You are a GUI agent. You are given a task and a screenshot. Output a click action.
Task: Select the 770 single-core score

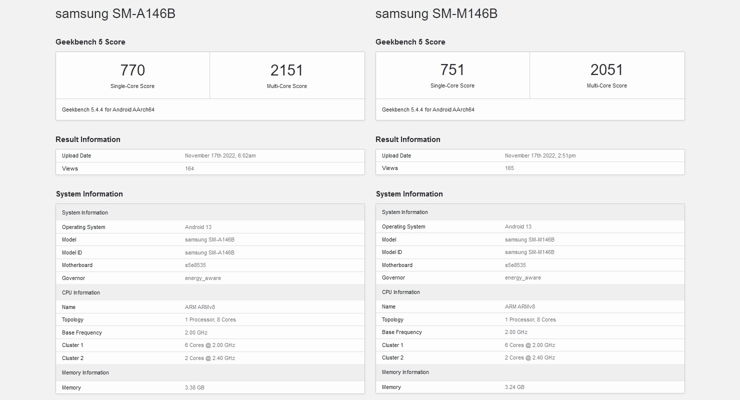tap(132, 70)
